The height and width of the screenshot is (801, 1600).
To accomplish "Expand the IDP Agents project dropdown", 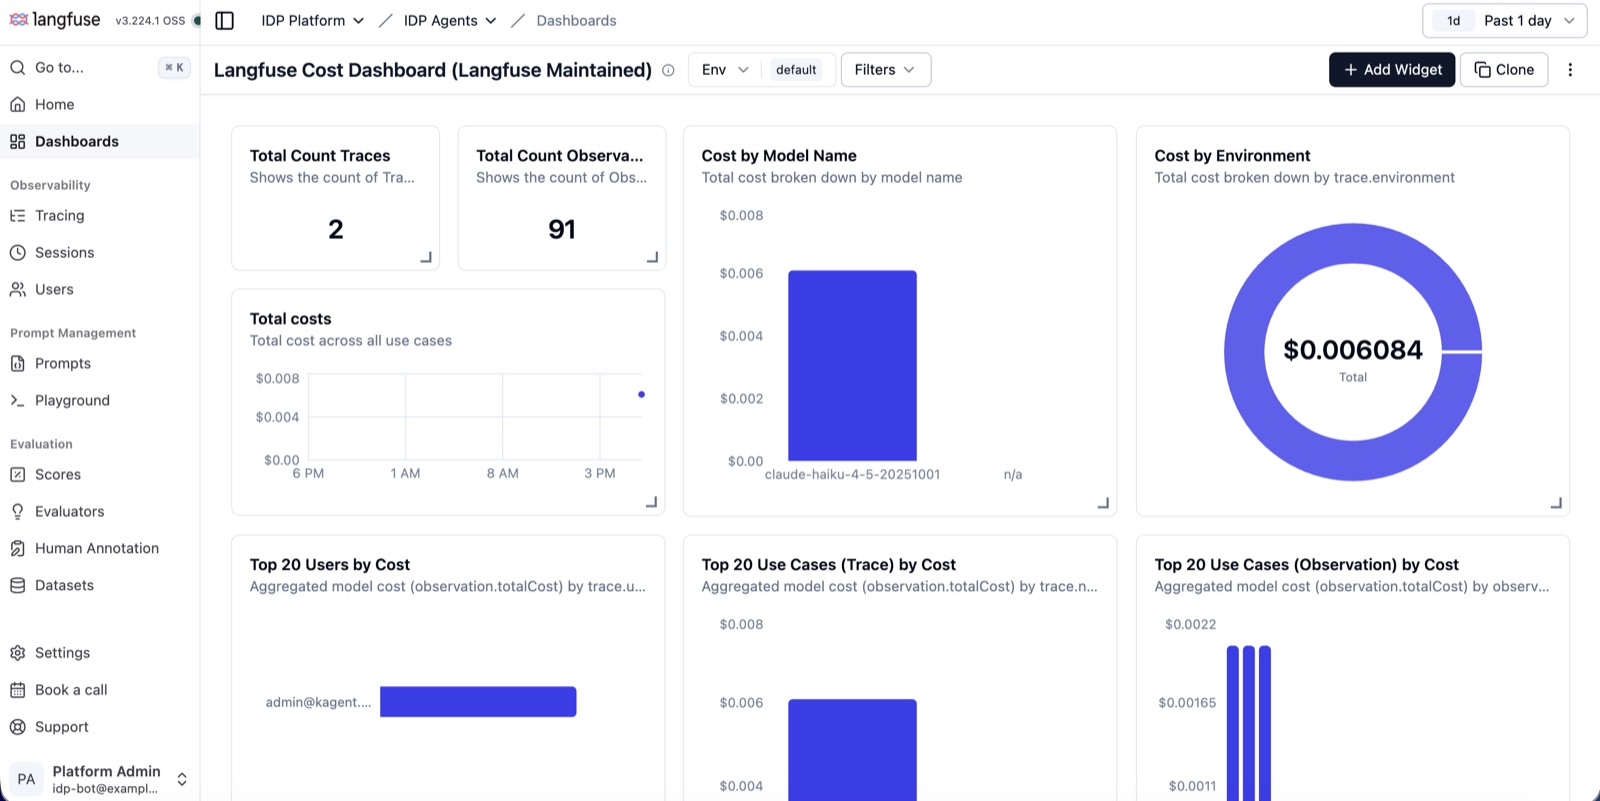I will [450, 20].
